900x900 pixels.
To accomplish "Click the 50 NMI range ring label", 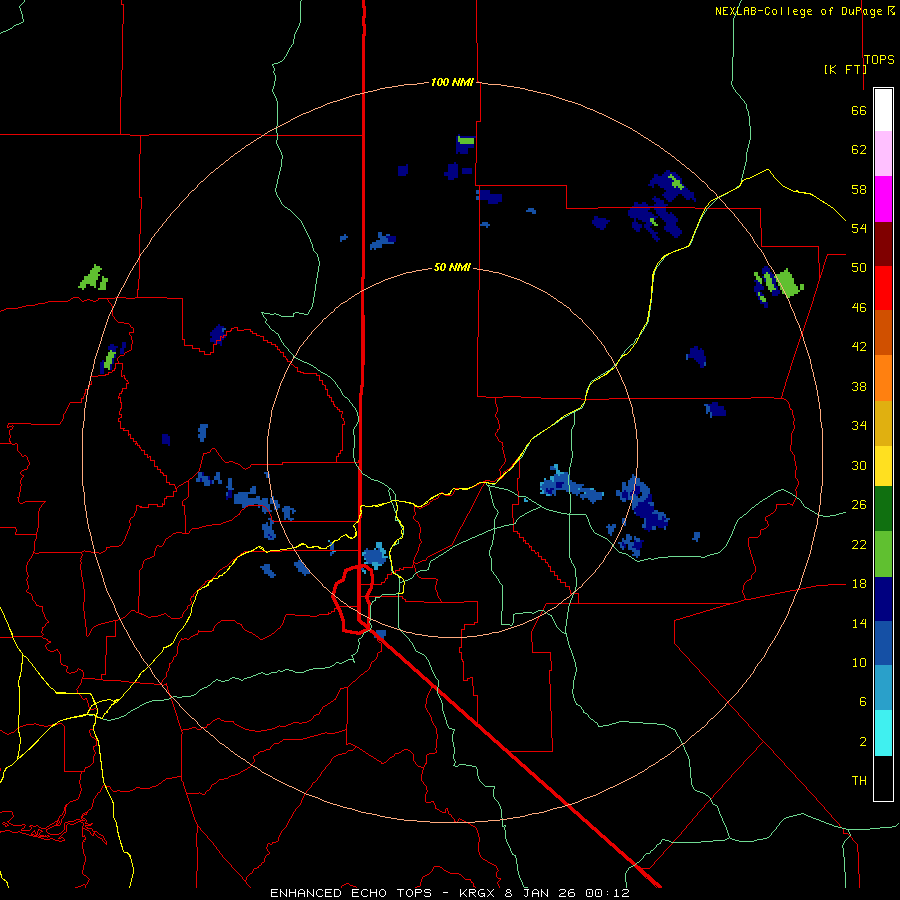I will click(452, 267).
